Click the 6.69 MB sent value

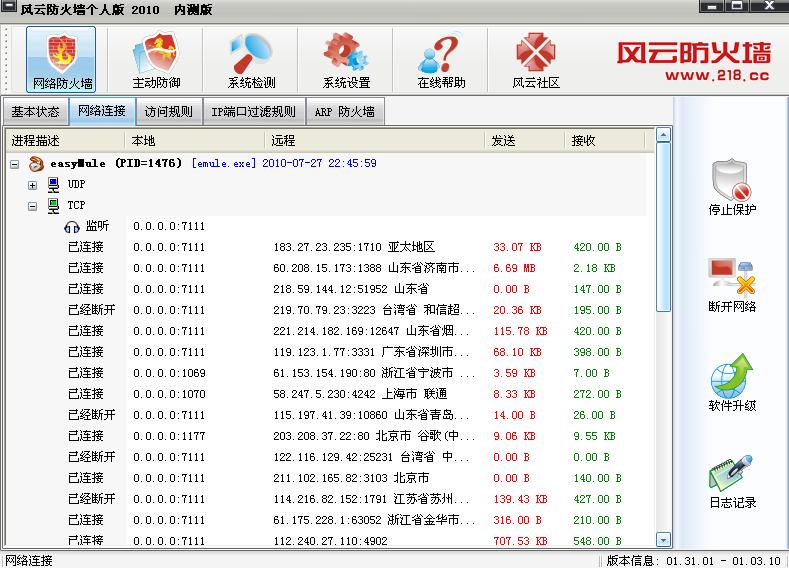click(514, 268)
